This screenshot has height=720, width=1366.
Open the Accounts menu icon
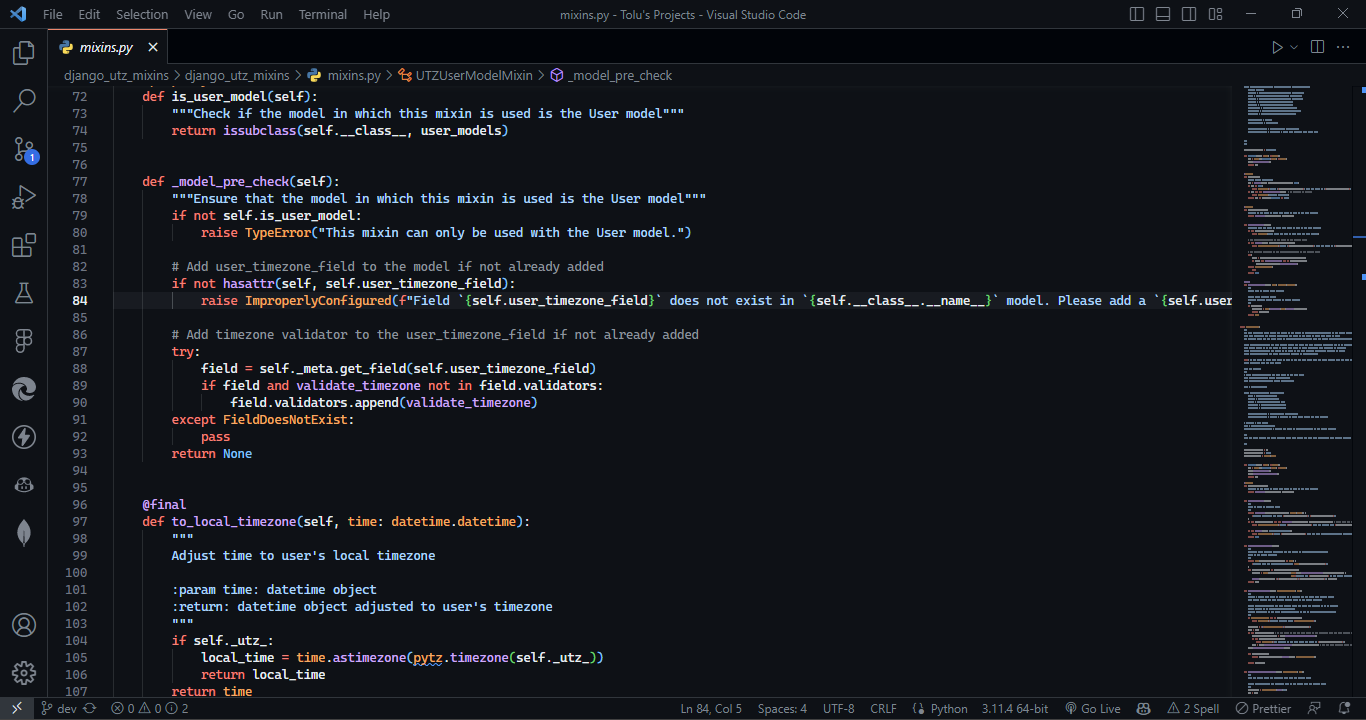pyautogui.click(x=24, y=625)
